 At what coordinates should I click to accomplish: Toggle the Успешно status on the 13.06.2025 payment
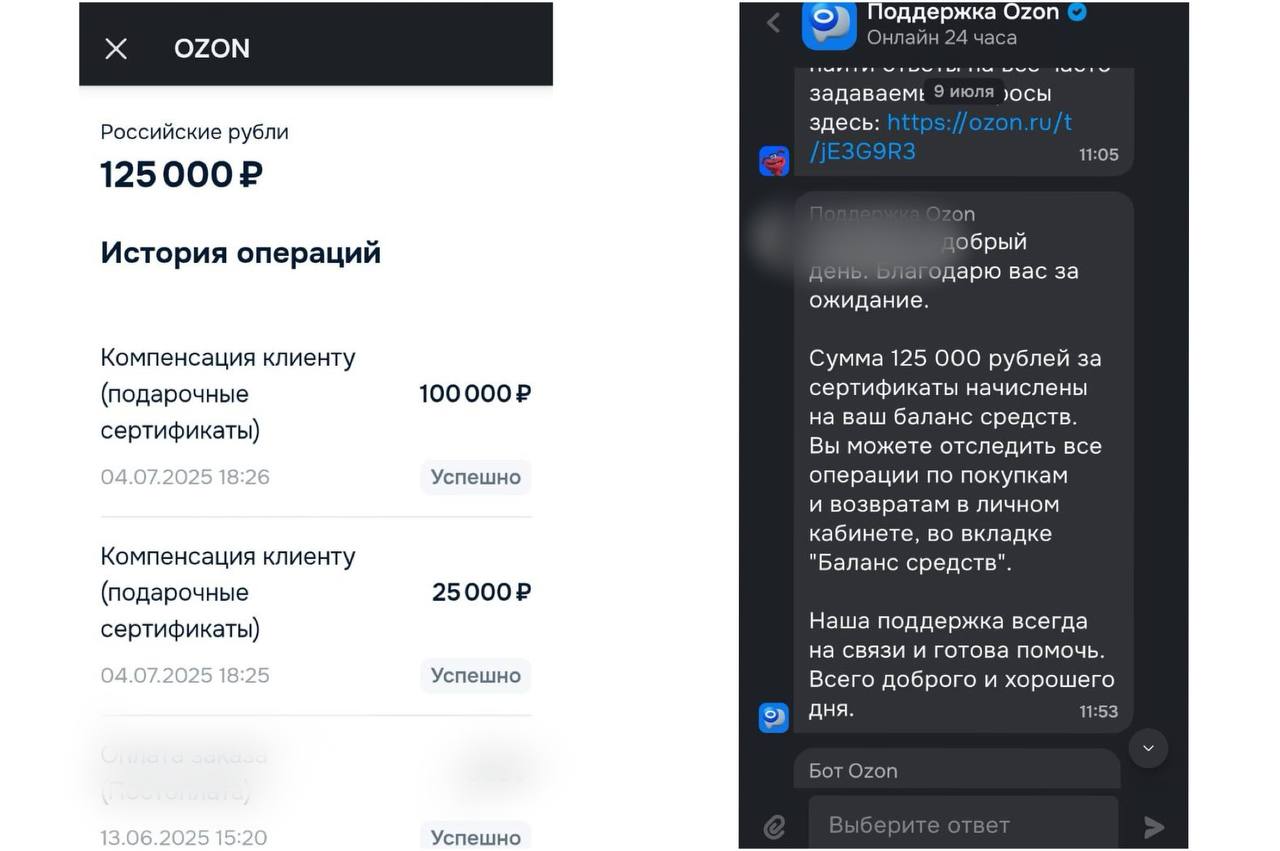pos(475,837)
